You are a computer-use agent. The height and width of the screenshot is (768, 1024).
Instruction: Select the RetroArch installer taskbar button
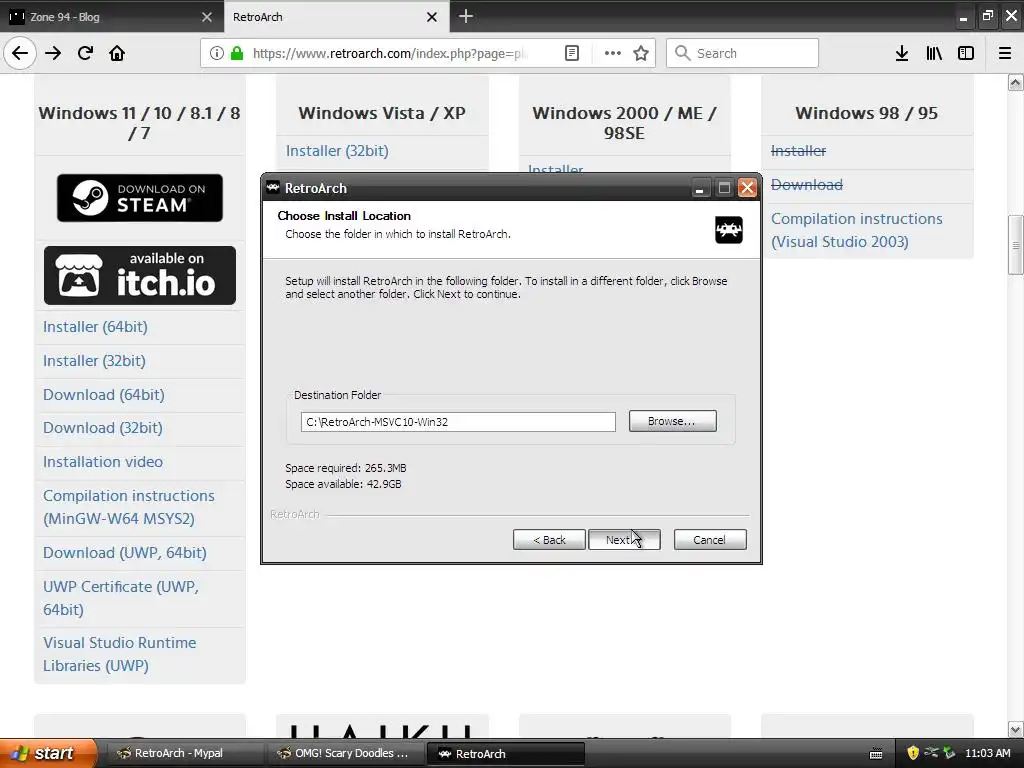click(505, 753)
